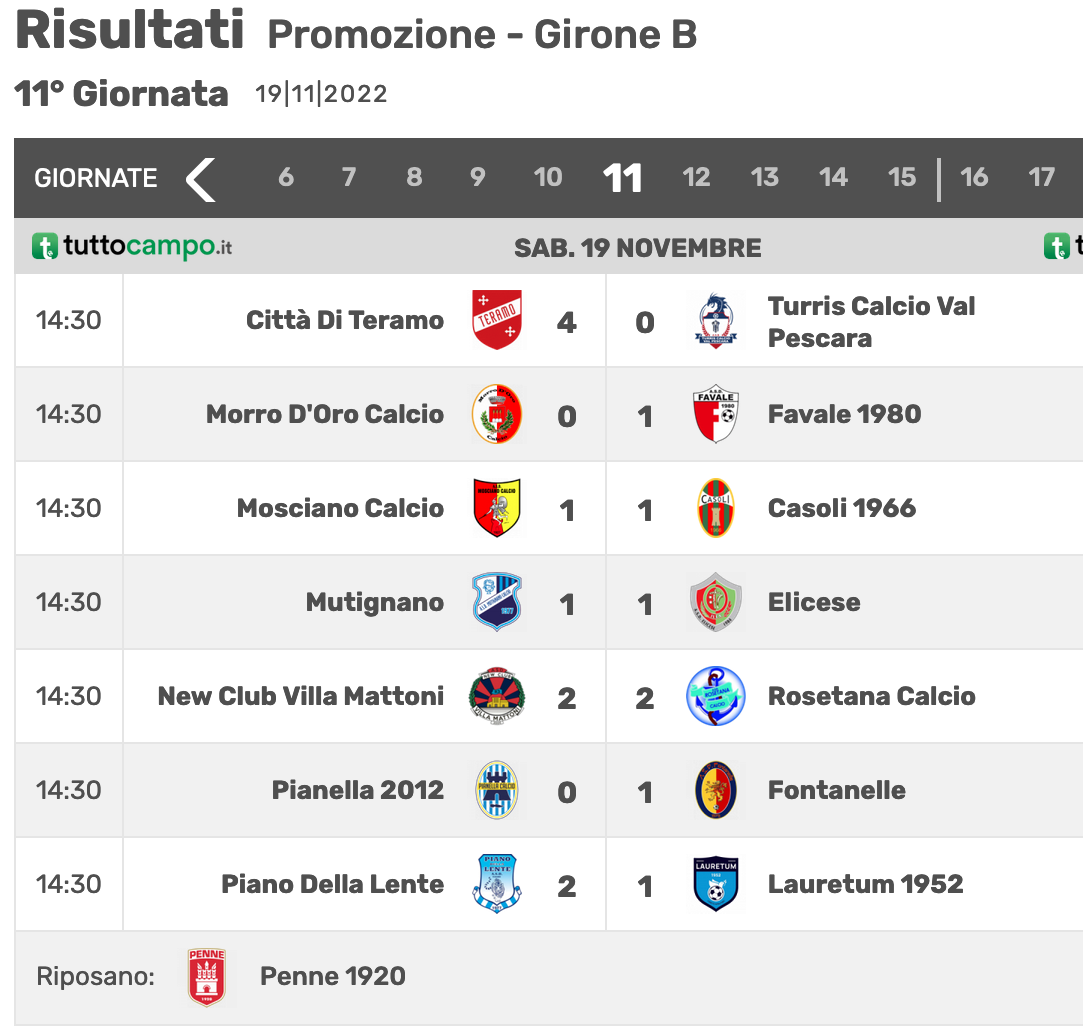
Task: Go to previous giornate with left arrow
Action: [201, 179]
